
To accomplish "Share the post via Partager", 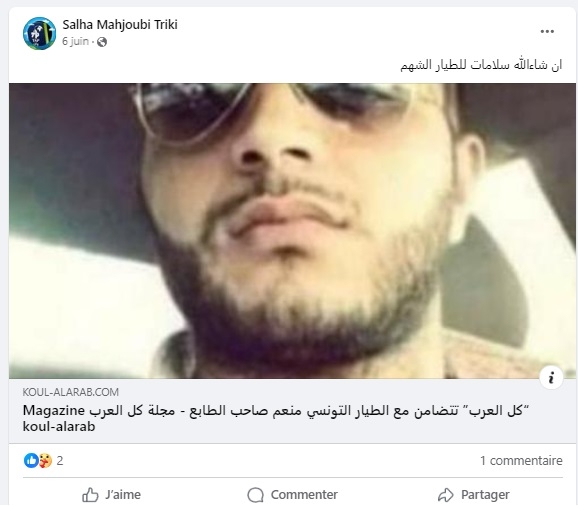I will (x=474, y=495).
